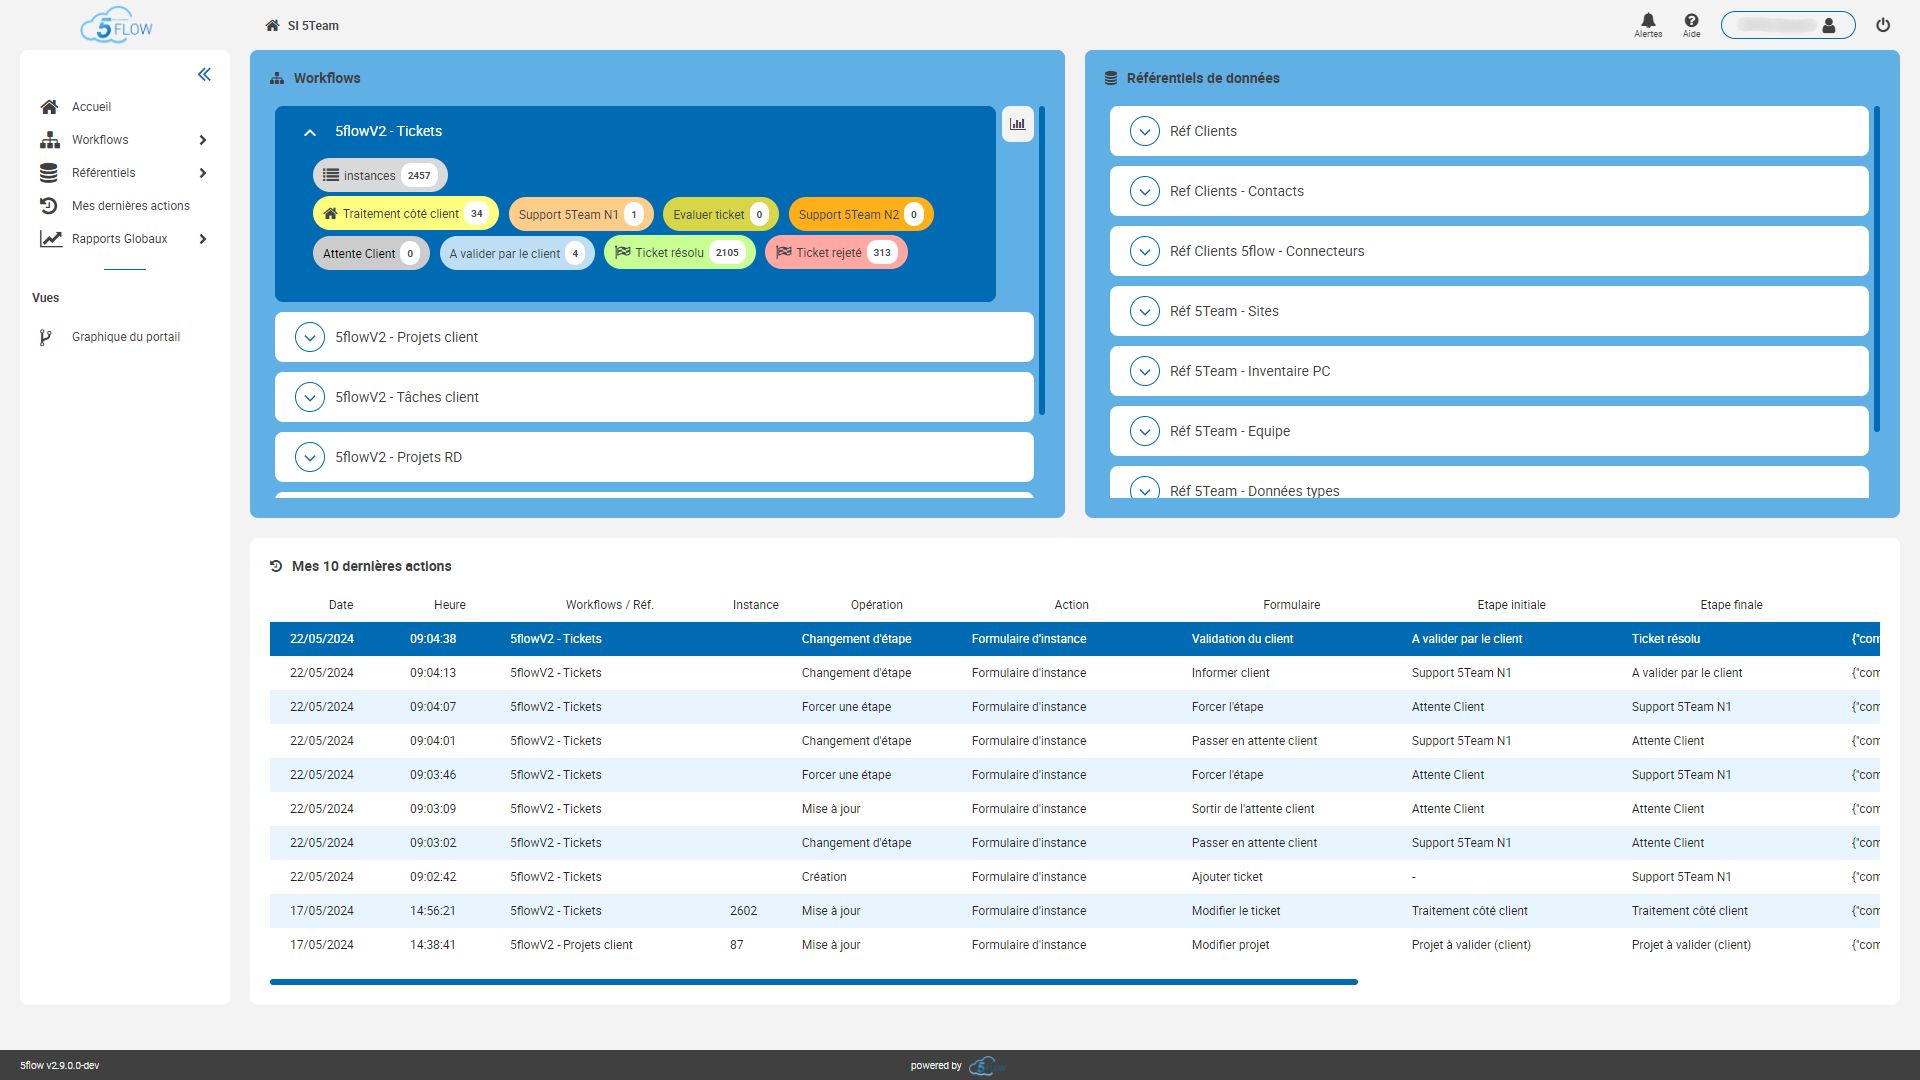This screenshot has height=1080, width=1920.
Task: Enable the Ticket résolu 2105 filter
Action: [679, 252]
